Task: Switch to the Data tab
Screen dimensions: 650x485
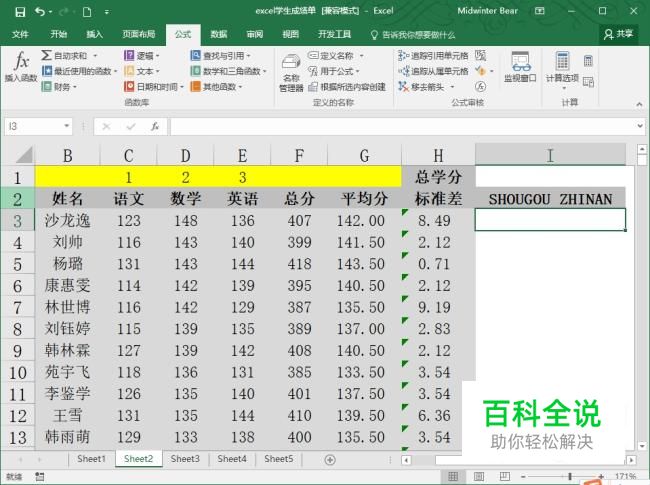Action: [218, 34]
